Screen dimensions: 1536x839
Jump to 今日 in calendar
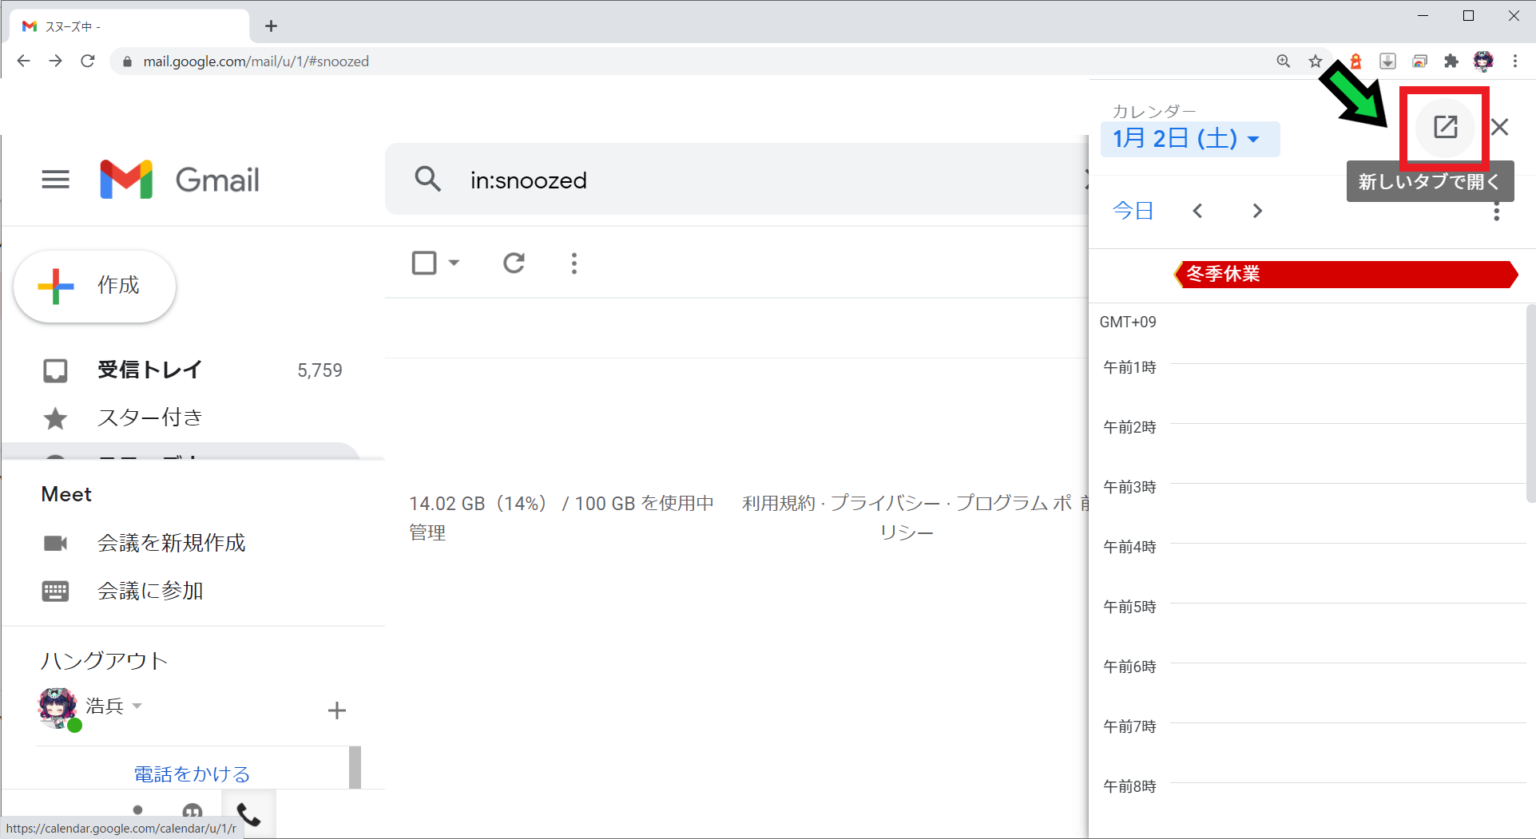pos(1133,211)
